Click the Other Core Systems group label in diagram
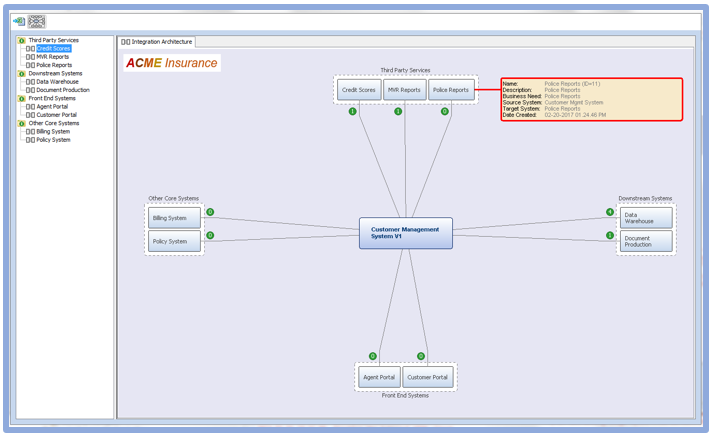Image resolution: width=711 pixels, height=436 pixels. (174, 199)
